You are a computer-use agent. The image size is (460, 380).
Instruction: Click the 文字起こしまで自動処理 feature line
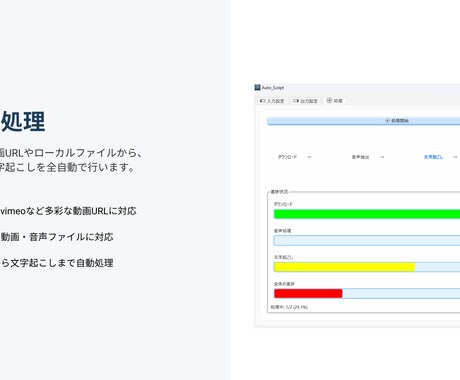pos(57,263)
